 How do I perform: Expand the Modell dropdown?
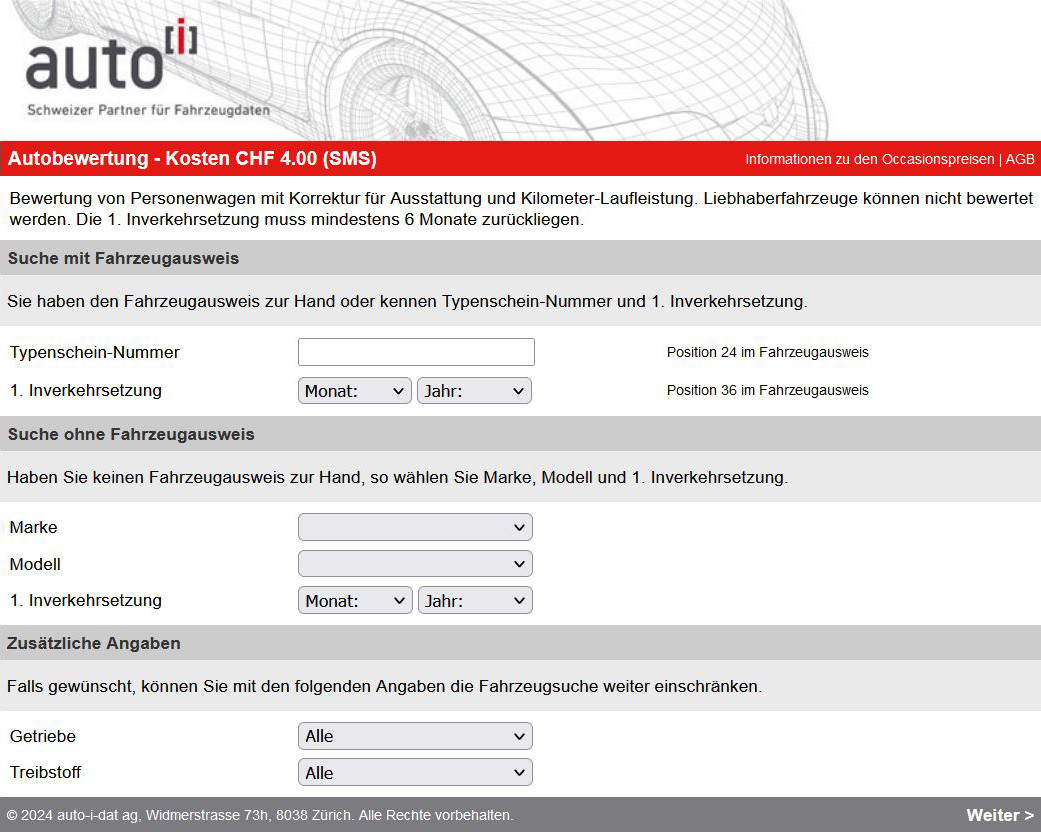point(415,564)
